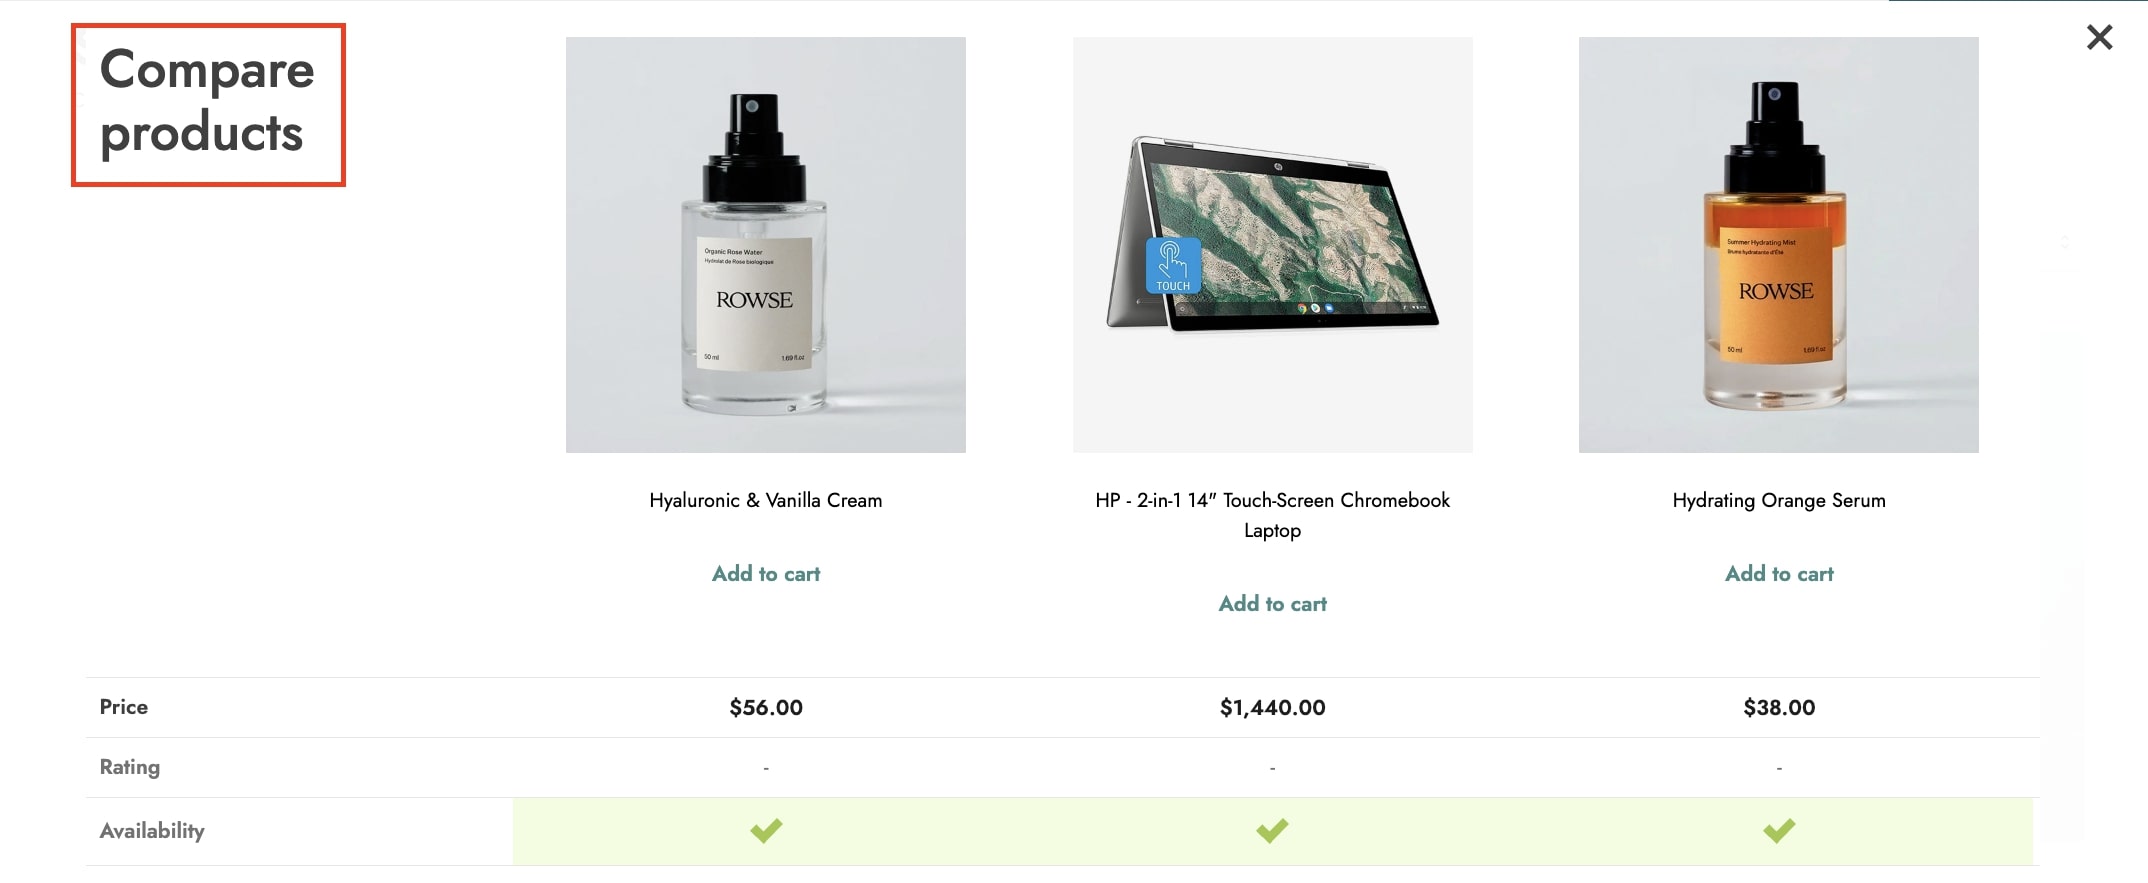2148x883 pixels.
Task: Click the HP Chromebook availability checkmark
Action: 1272,831
